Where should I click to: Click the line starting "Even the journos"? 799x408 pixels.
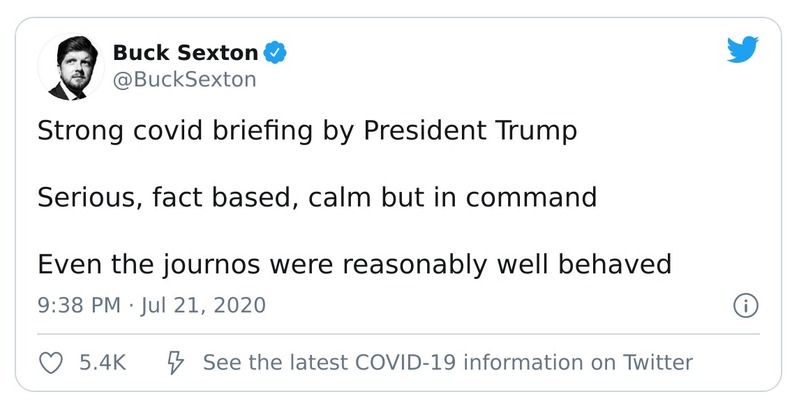pyautogui.click(x=351, y=264)
